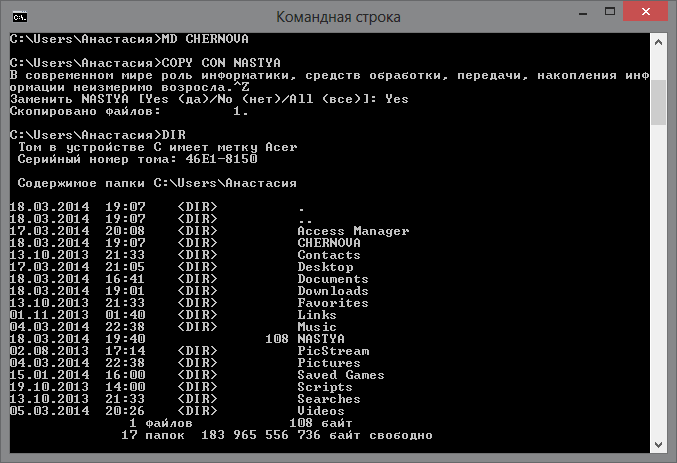Click the 'MD CHERNOVA' command text
This screenshot has height=463, width=677.
[x=205, y=39]
